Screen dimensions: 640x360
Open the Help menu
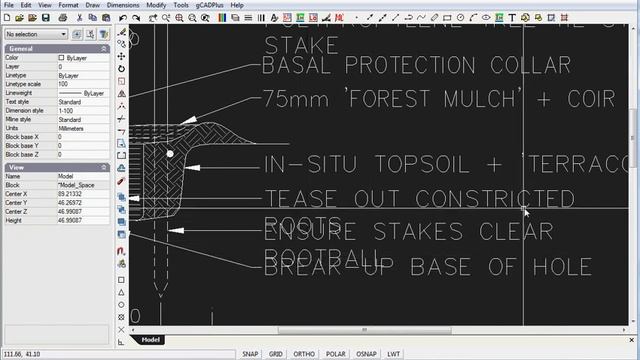click(x=237, y=5)
